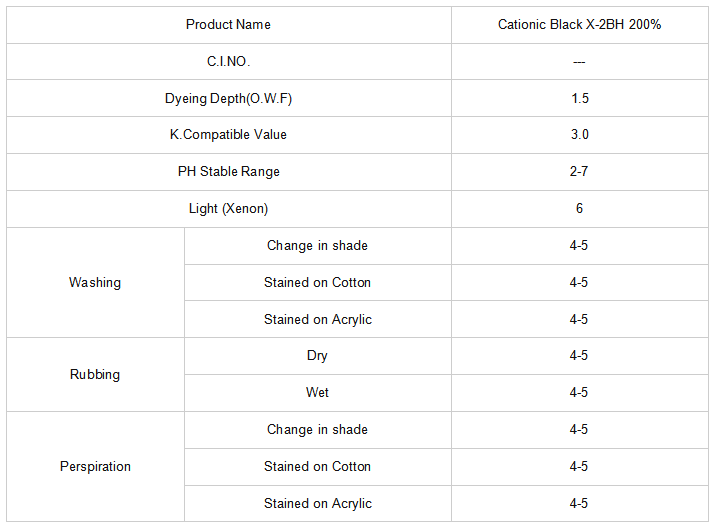Click the 3.0 compatible value cell

tap(579, 135)
